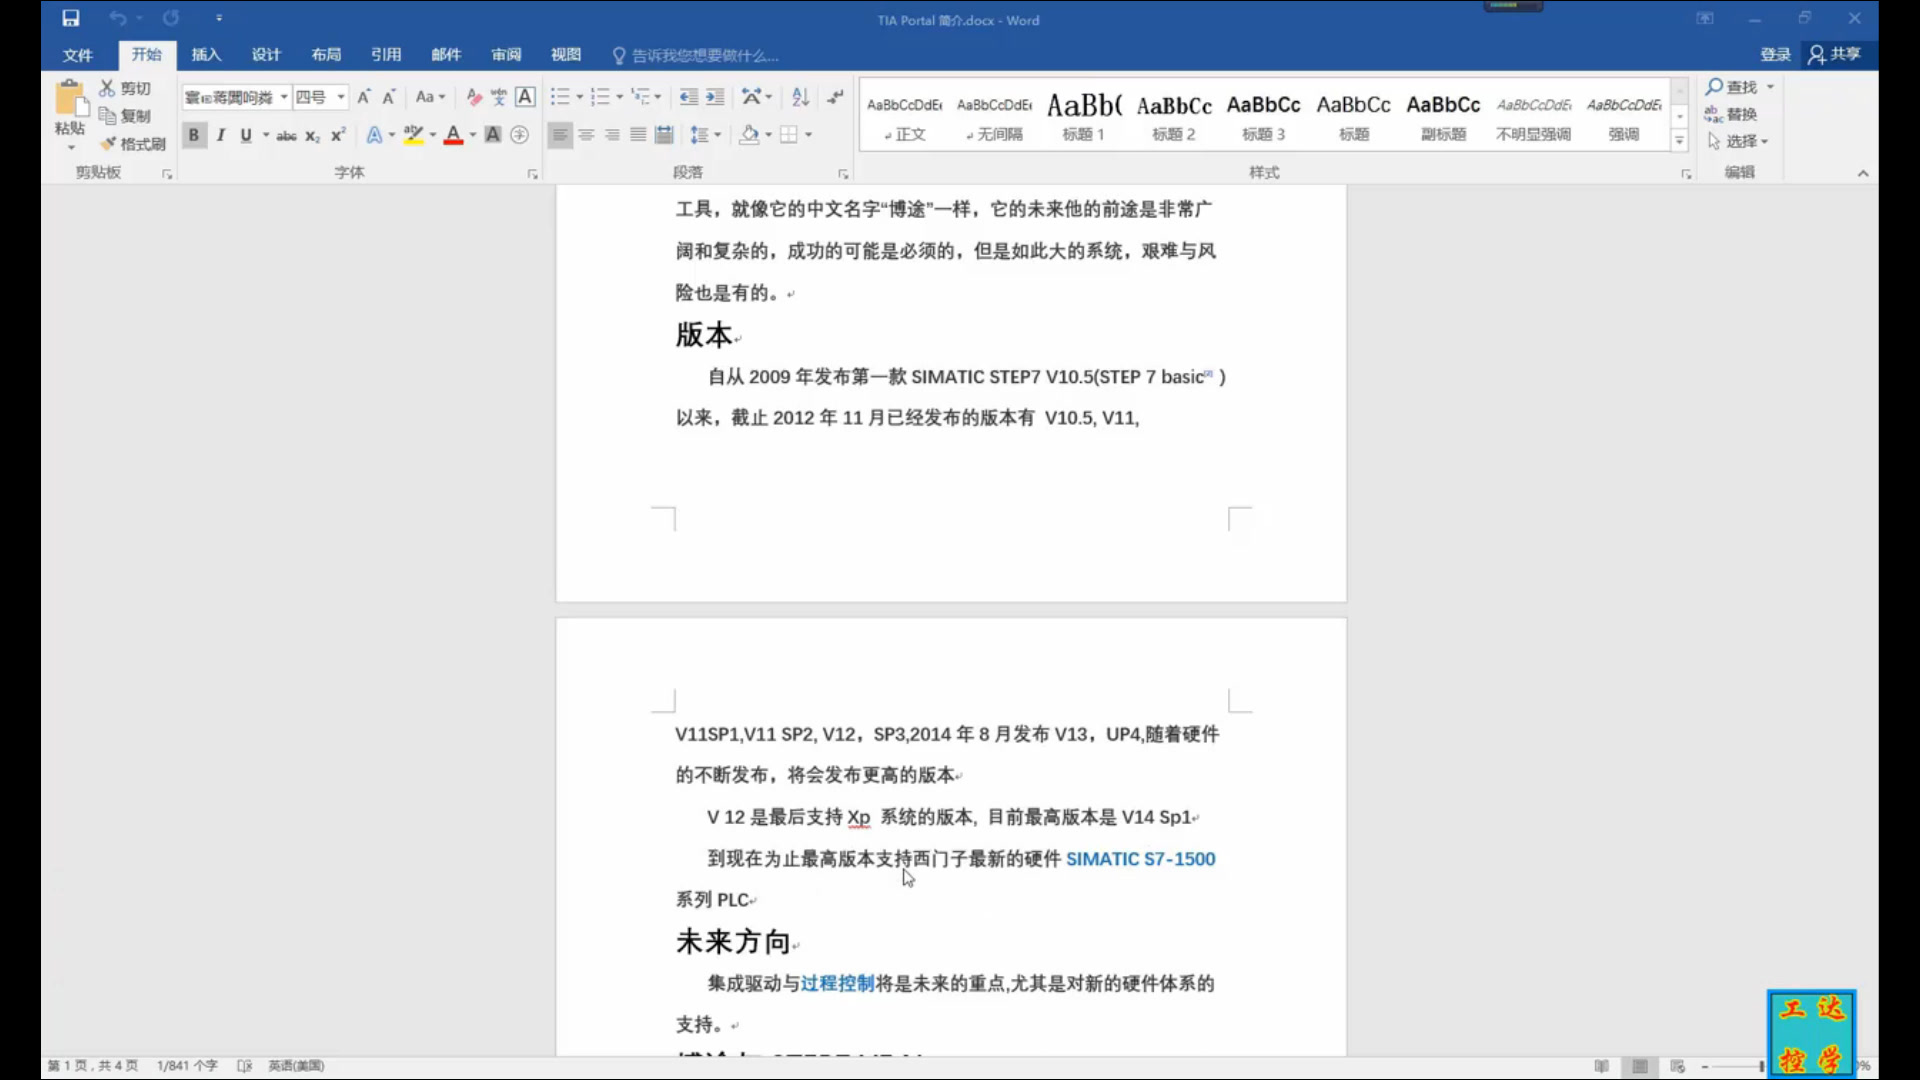Screen dimensions: 1920x1080
Task: Toggle Bold formatting
Action: coord(194,135)
